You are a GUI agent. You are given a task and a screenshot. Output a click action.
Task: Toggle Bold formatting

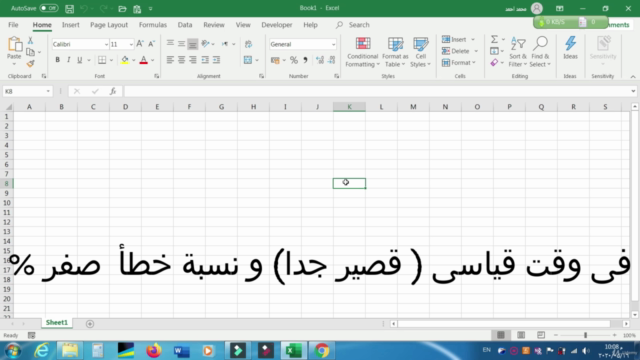point(58,60)
